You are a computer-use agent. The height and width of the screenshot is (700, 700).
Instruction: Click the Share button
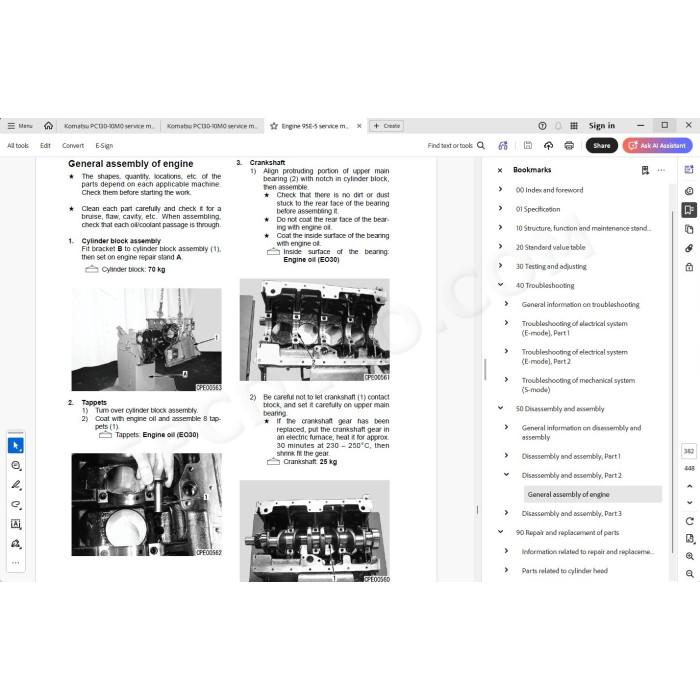coord(602,146)
